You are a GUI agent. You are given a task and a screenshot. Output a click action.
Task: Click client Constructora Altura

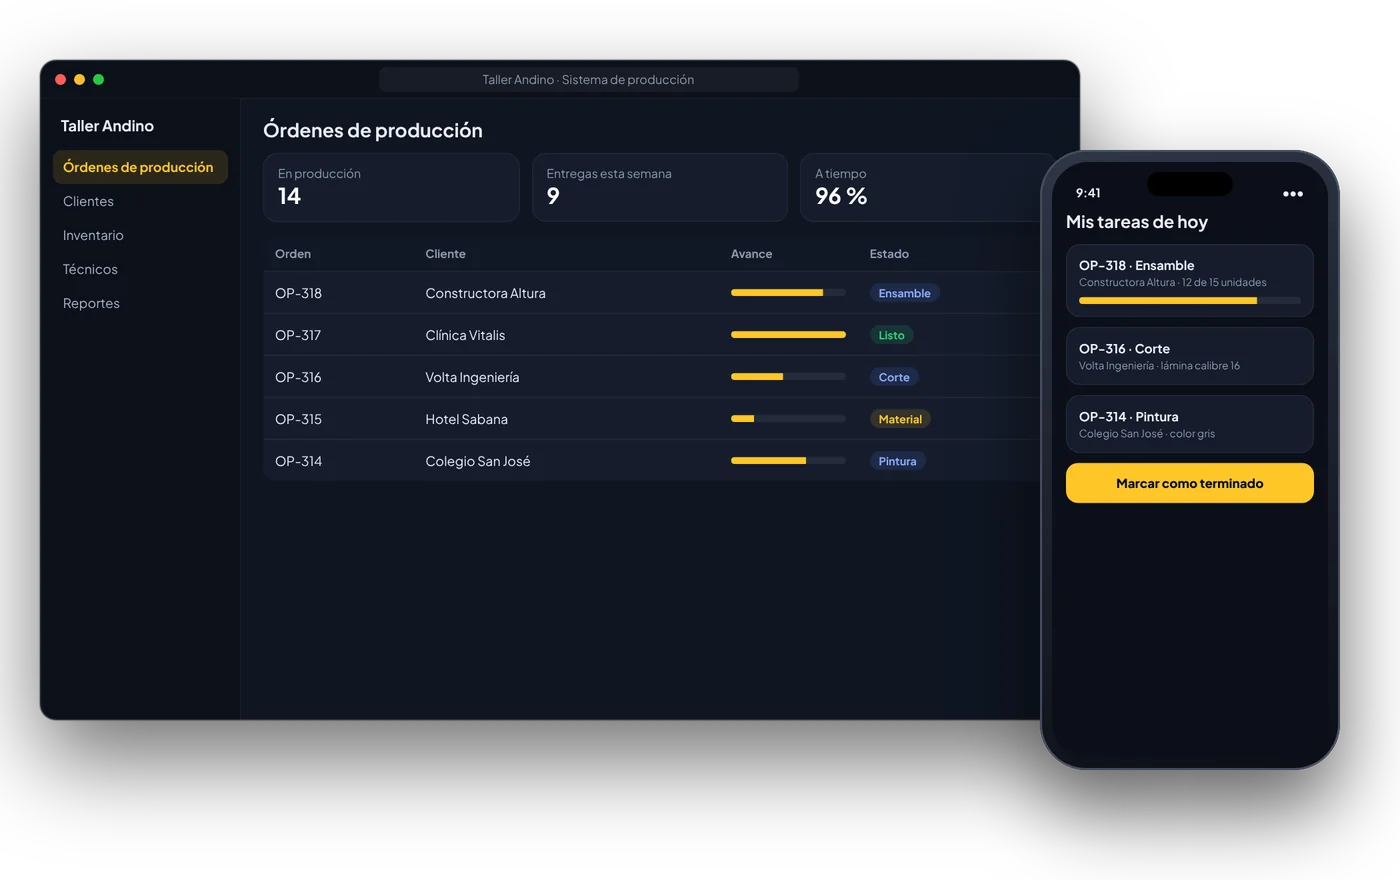[485, 293]
